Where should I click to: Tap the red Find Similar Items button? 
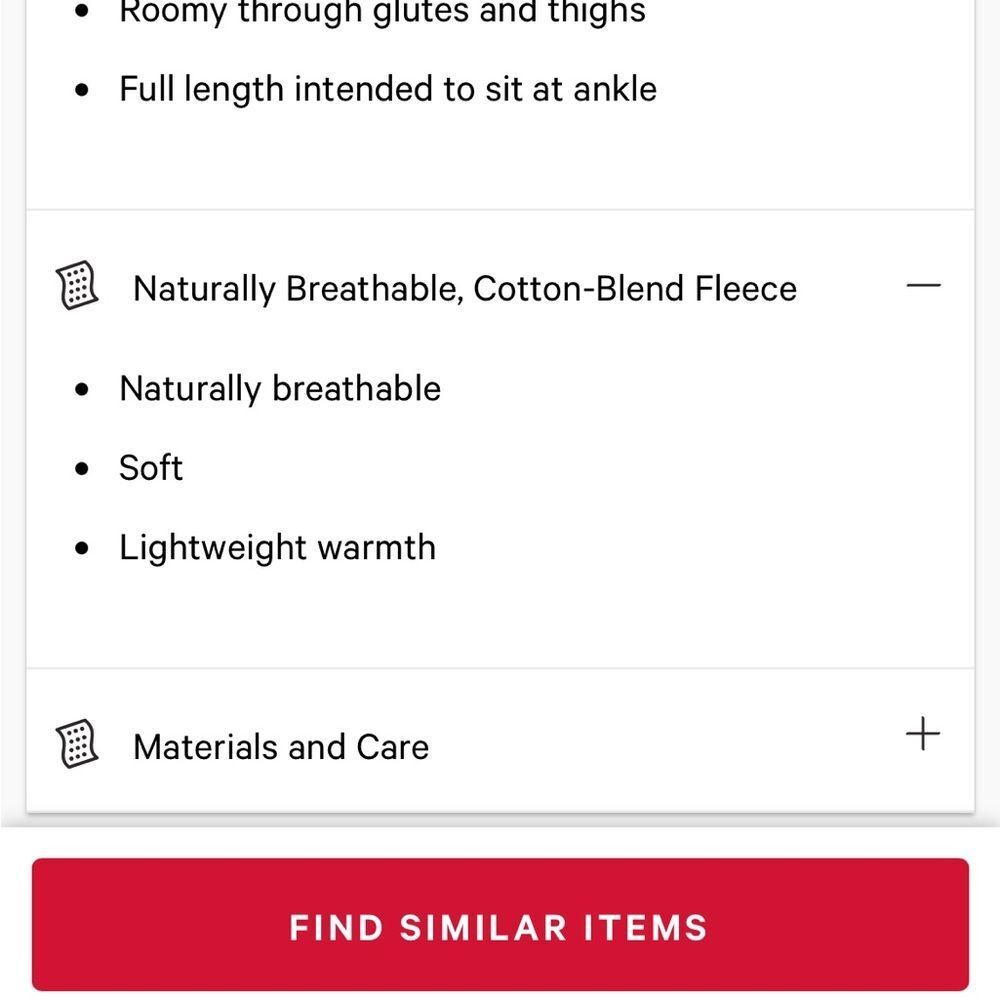point(500,924)
